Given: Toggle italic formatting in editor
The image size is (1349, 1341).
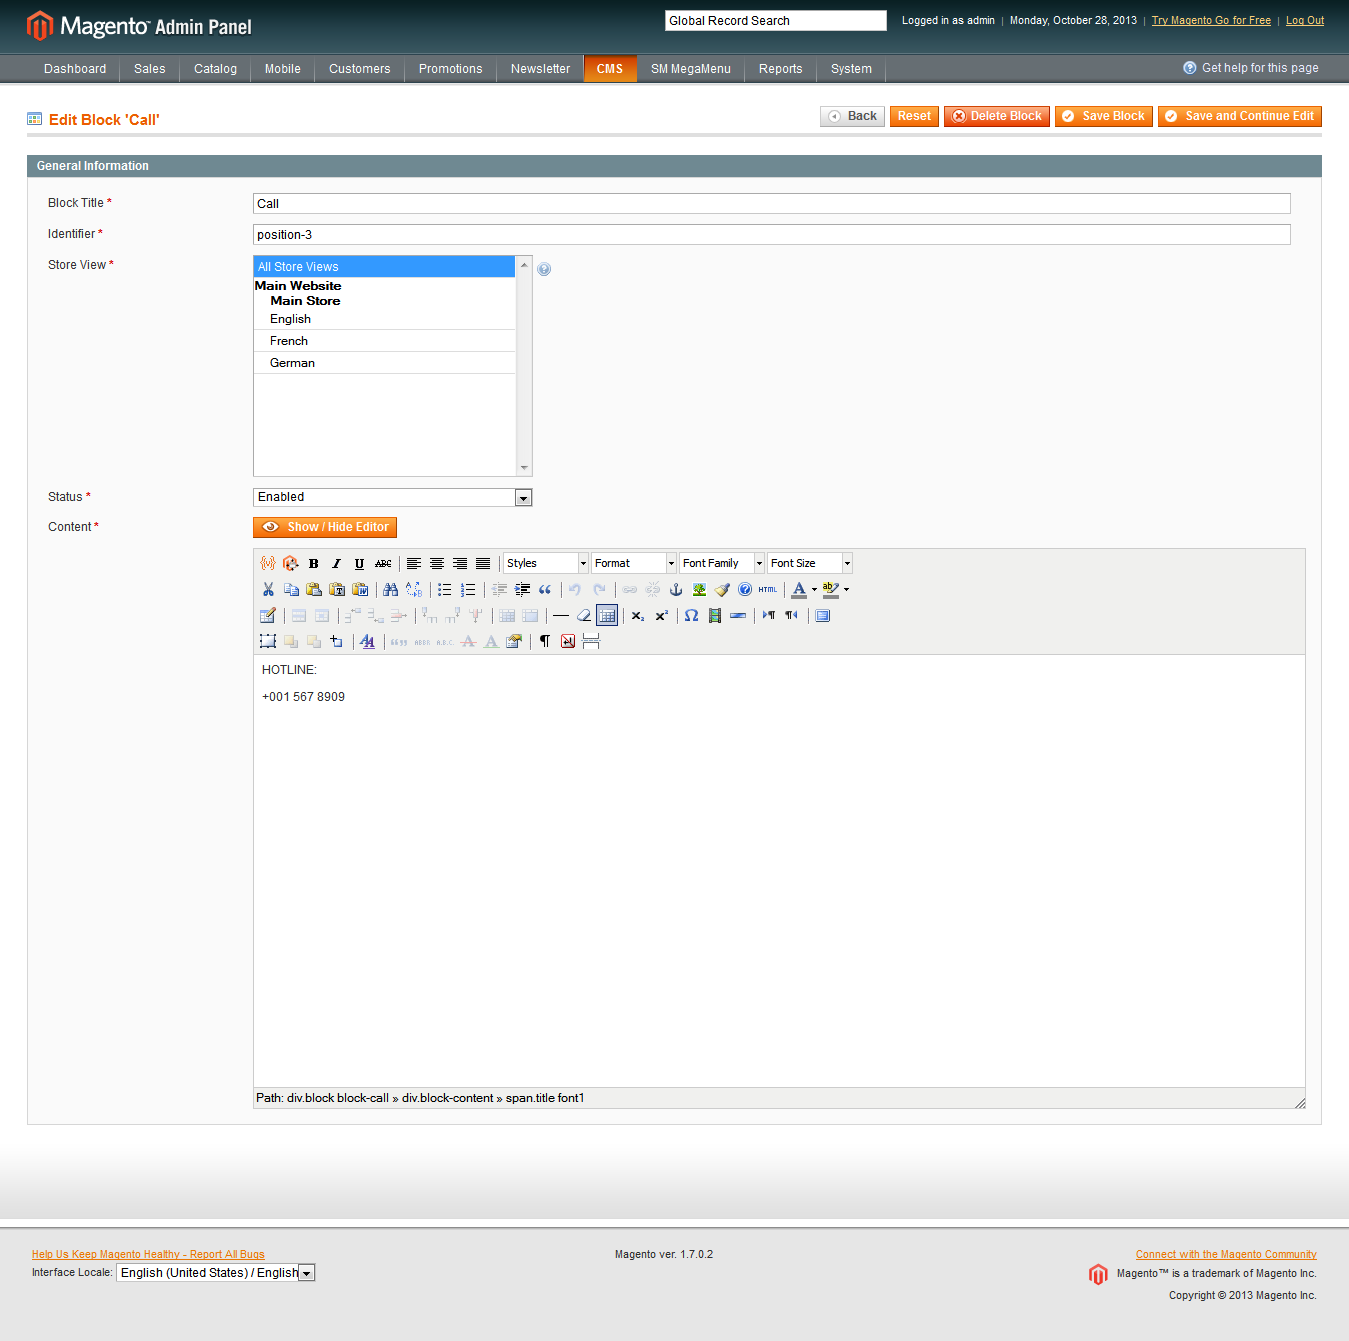Looking at the screenshot, I should (x=337, y=563).
